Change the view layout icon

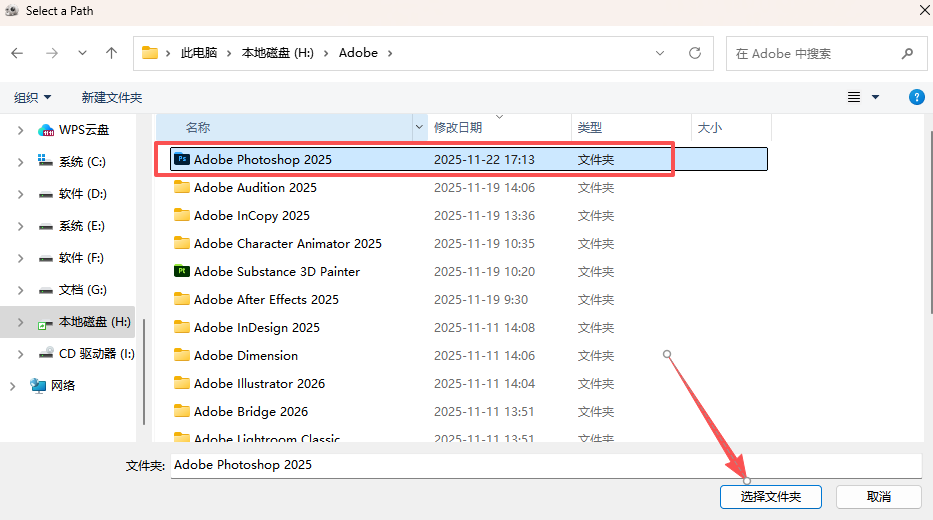(x=854, y=97)
